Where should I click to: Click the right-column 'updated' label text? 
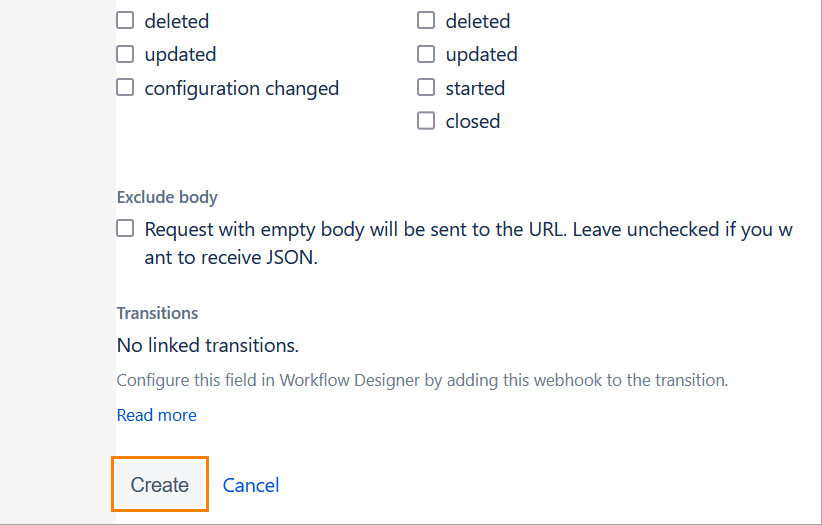click(x=482, y=54)
